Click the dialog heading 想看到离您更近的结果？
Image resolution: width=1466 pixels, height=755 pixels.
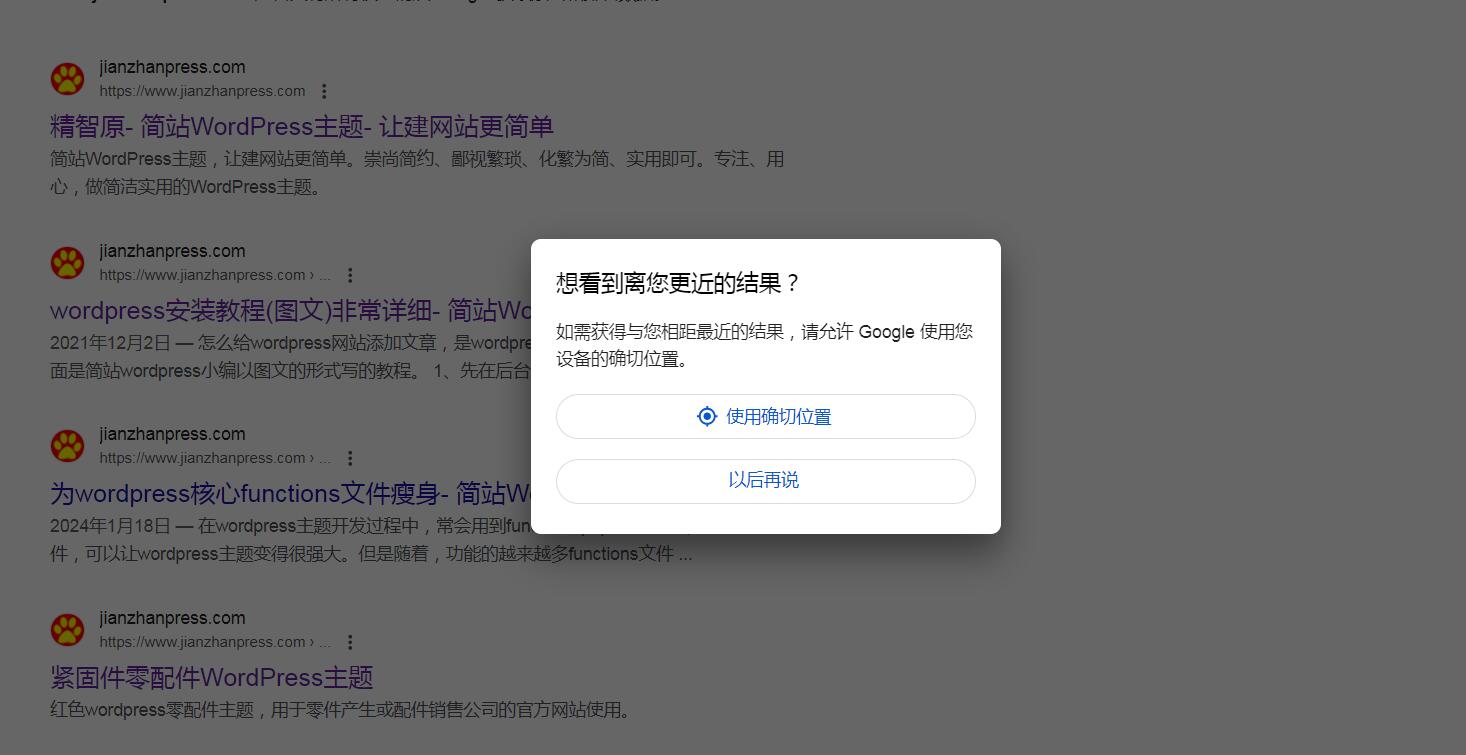[x=678, y=283]
